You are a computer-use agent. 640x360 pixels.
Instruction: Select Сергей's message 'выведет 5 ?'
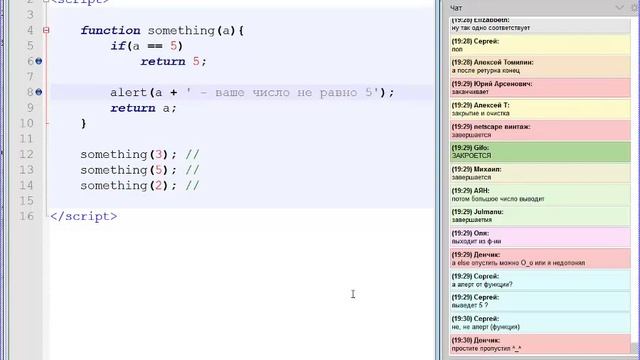(540, 301)
